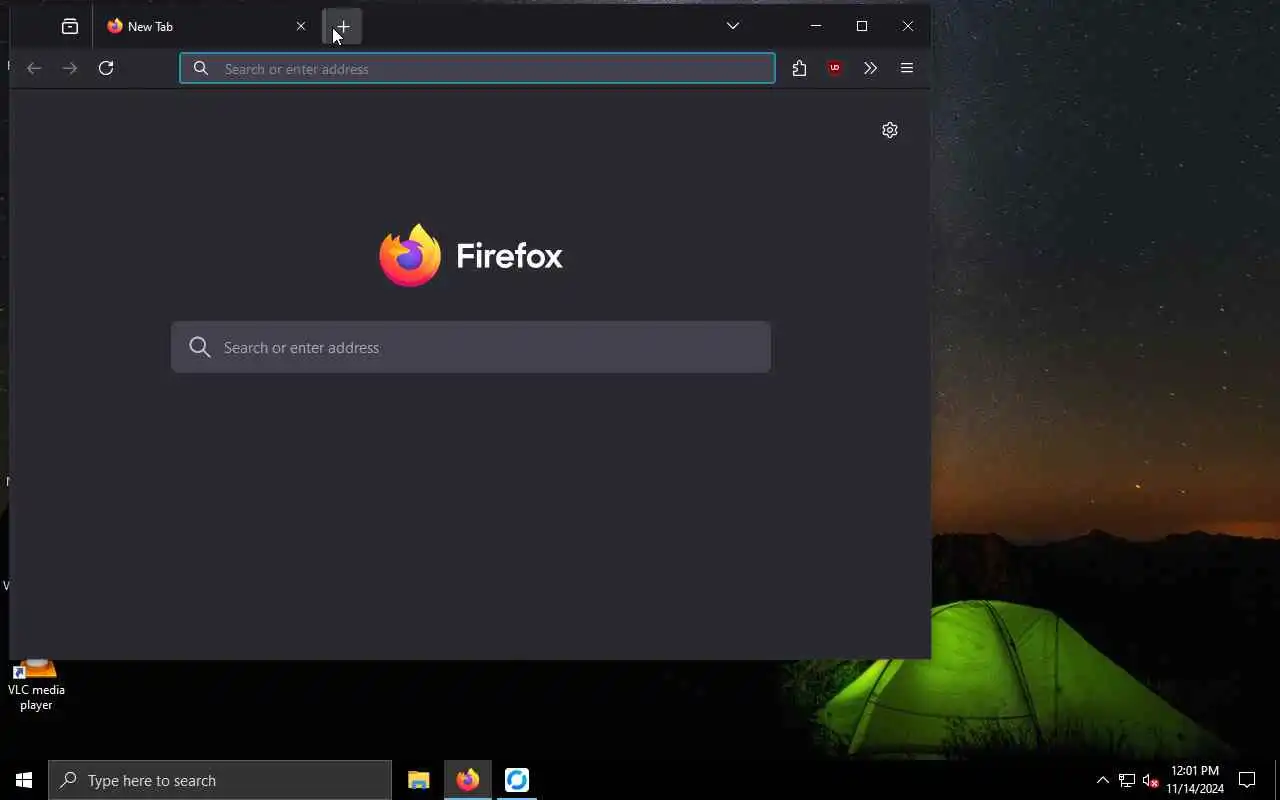The image size is (1280, 800).
Task: Open Personalize New Tab gear icon
Action: tap(890, 130)
